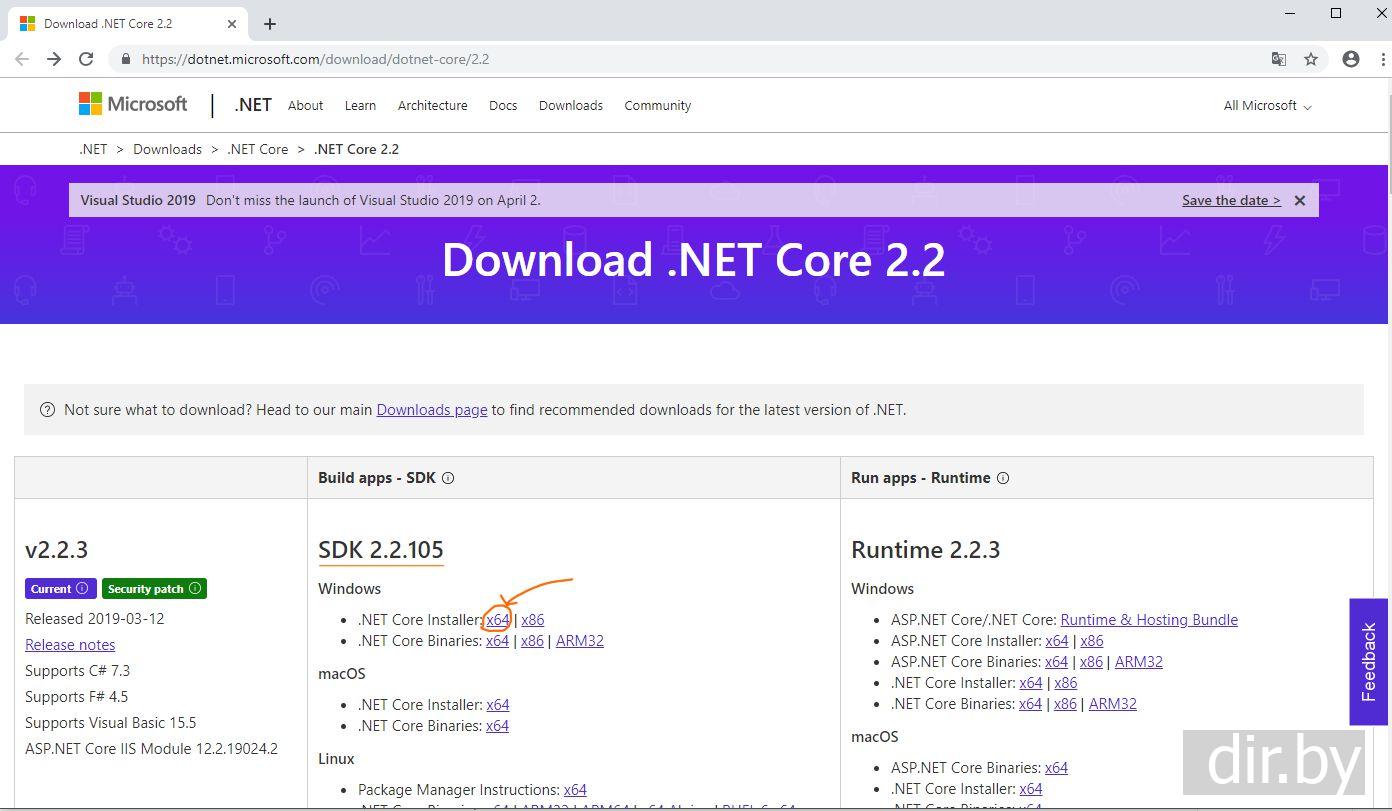Go to .NET in the breadcrumb
The width and height of the screenshot is (1392, 811).
coord(93,149)
